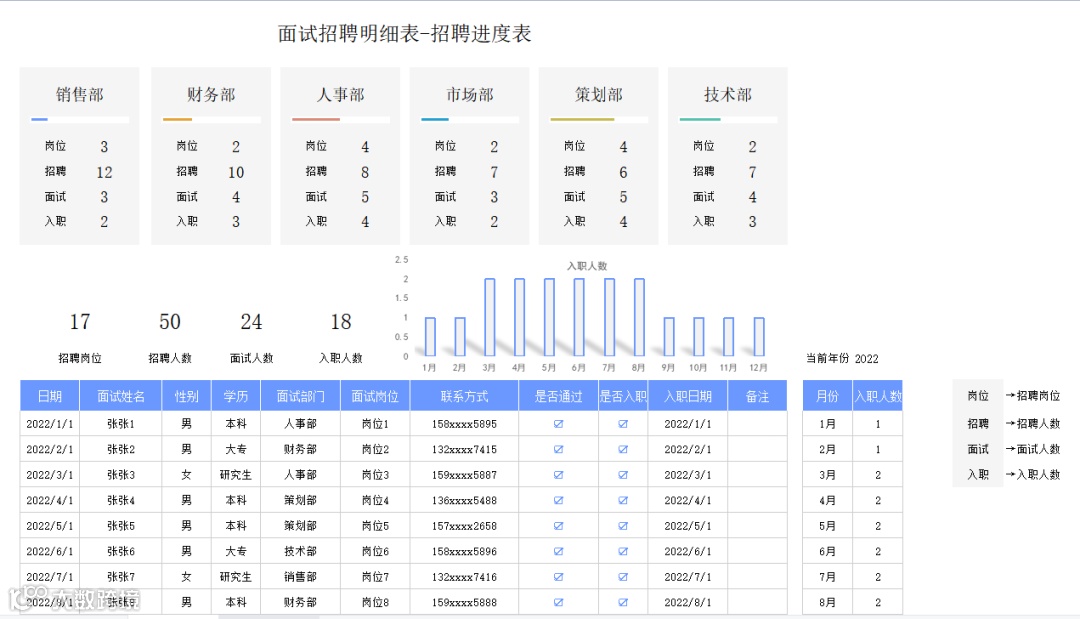This screenshot has width=1080, height=619.
Task: Click the blue progress bar under 销售部
Action: tap(39, 120)
